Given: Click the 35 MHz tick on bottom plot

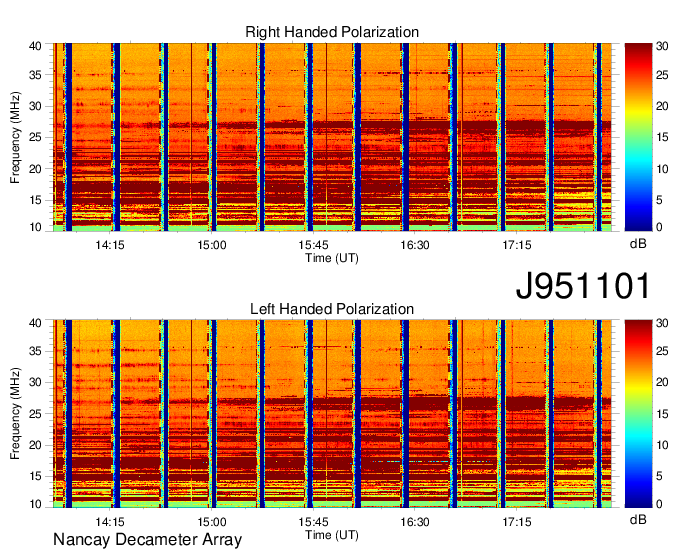Looking at the screenshot, I should [x=35, y=351].
